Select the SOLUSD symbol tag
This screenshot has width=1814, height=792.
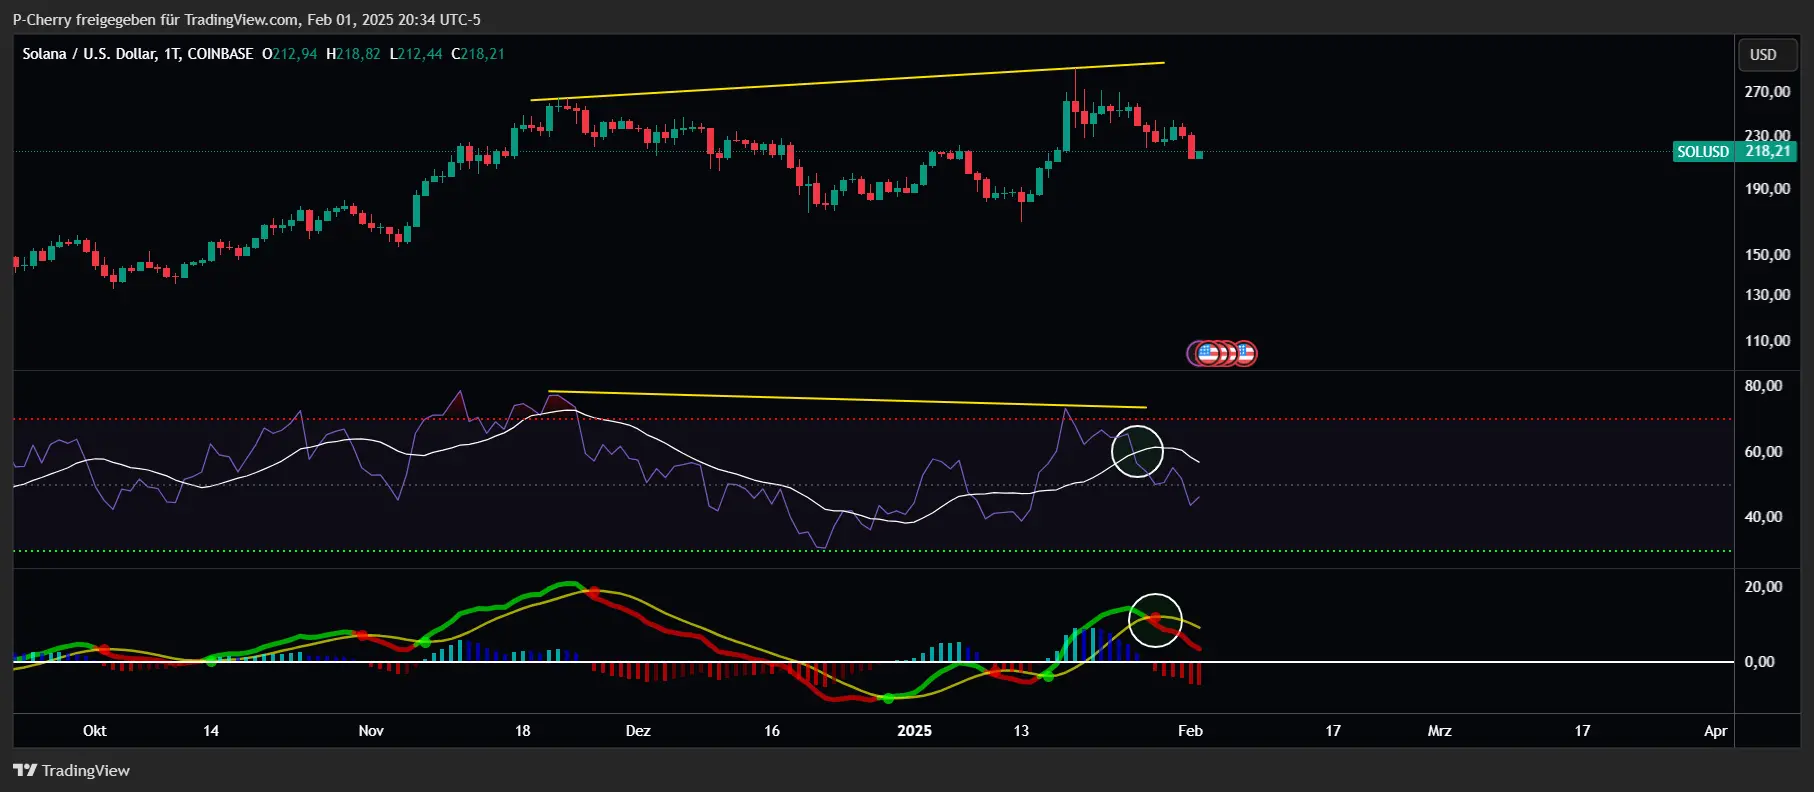click(x=1702, y=152)
